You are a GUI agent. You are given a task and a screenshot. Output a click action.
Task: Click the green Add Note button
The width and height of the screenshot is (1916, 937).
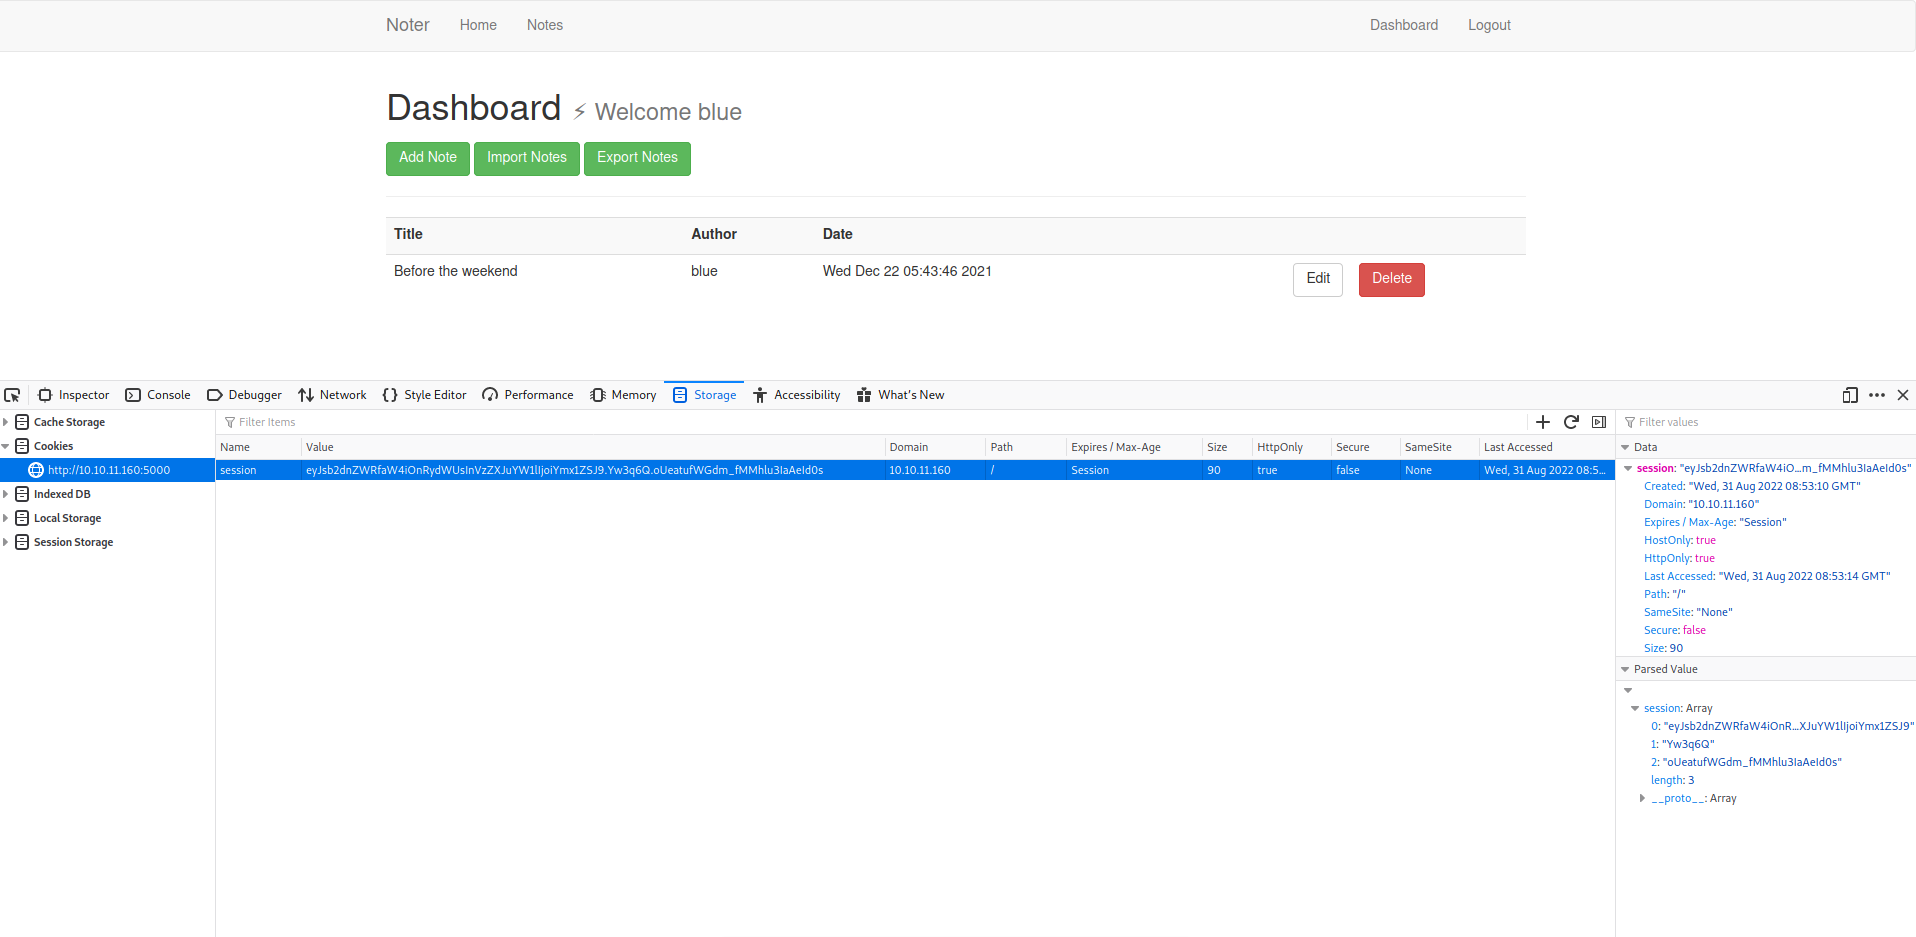click(427, 158)
